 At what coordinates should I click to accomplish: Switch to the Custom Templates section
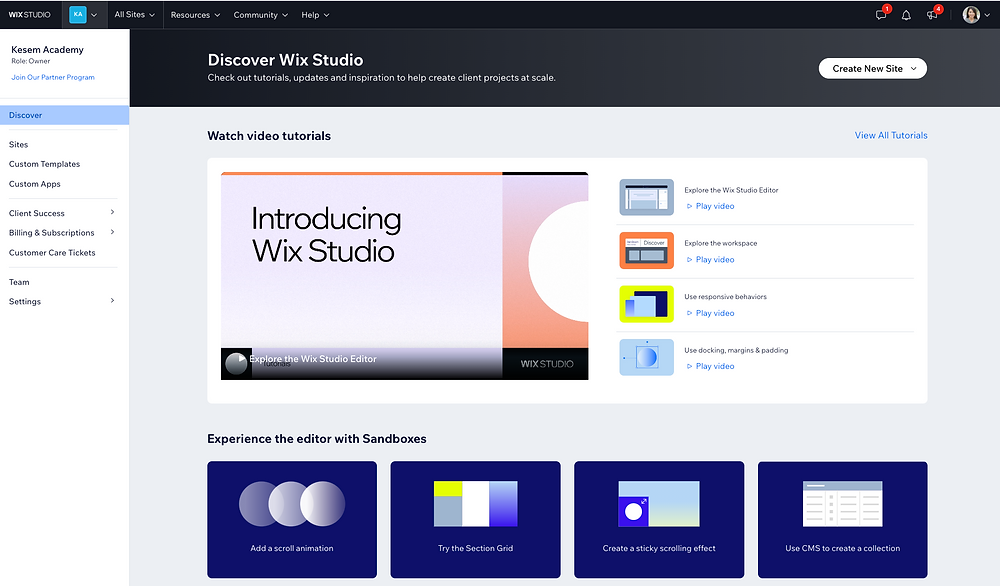coord(44,163)
